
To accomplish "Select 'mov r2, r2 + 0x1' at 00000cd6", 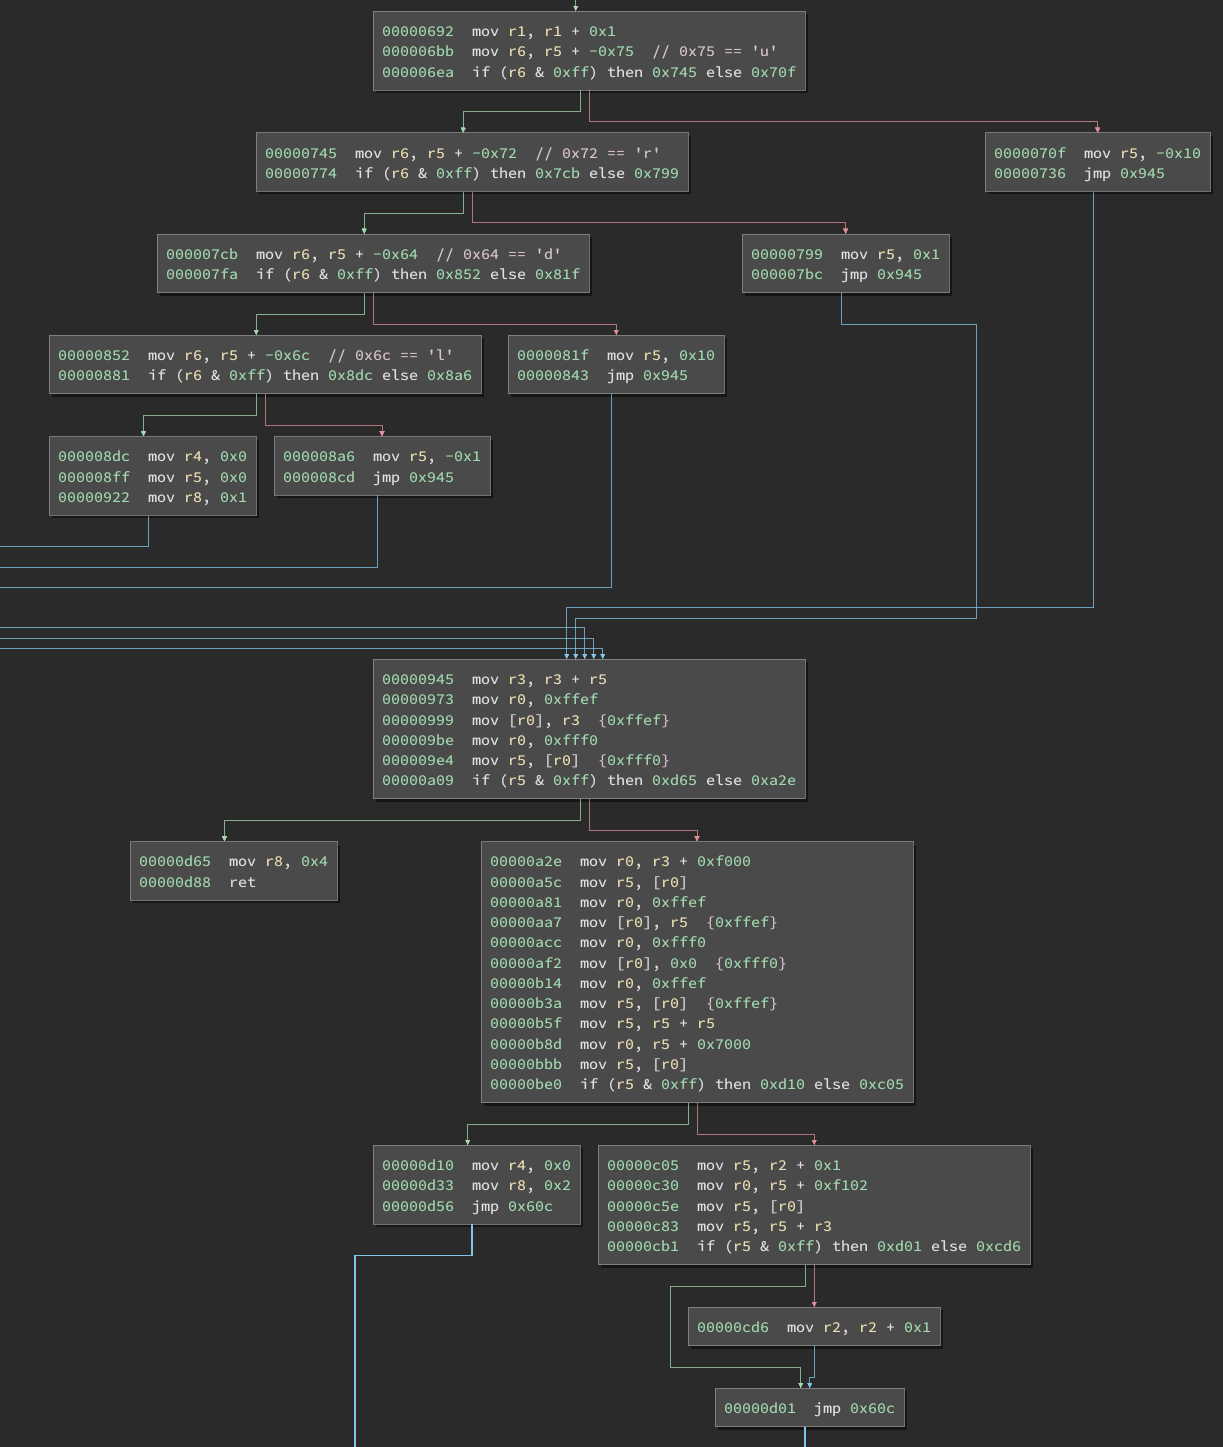I will pos(859,1327).
